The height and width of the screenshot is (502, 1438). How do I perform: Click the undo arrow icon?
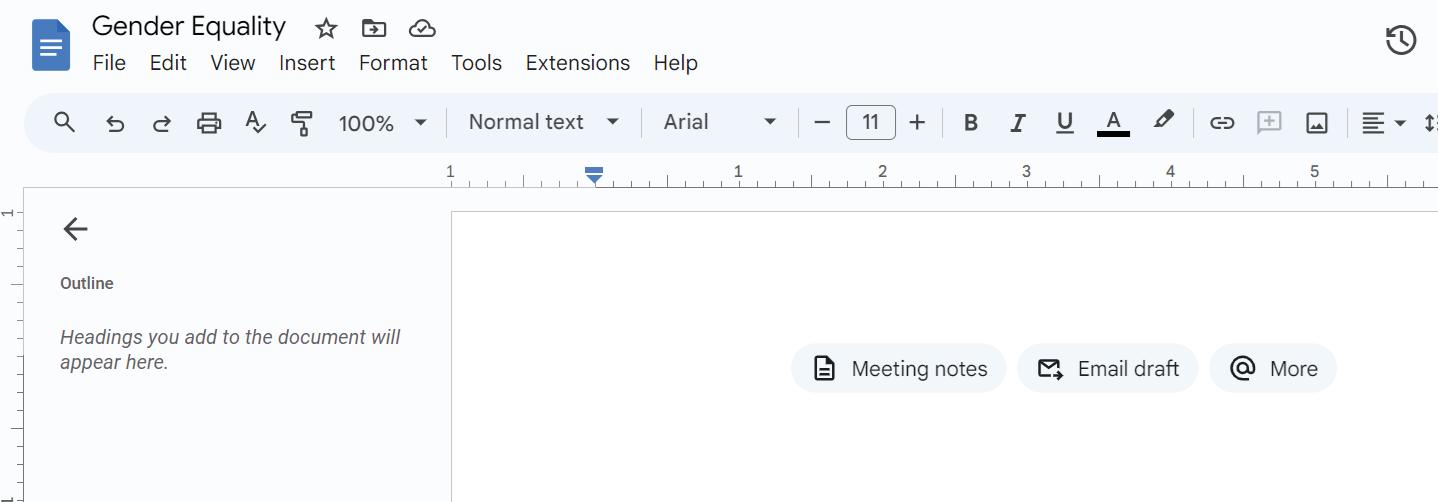click(115, 123)
